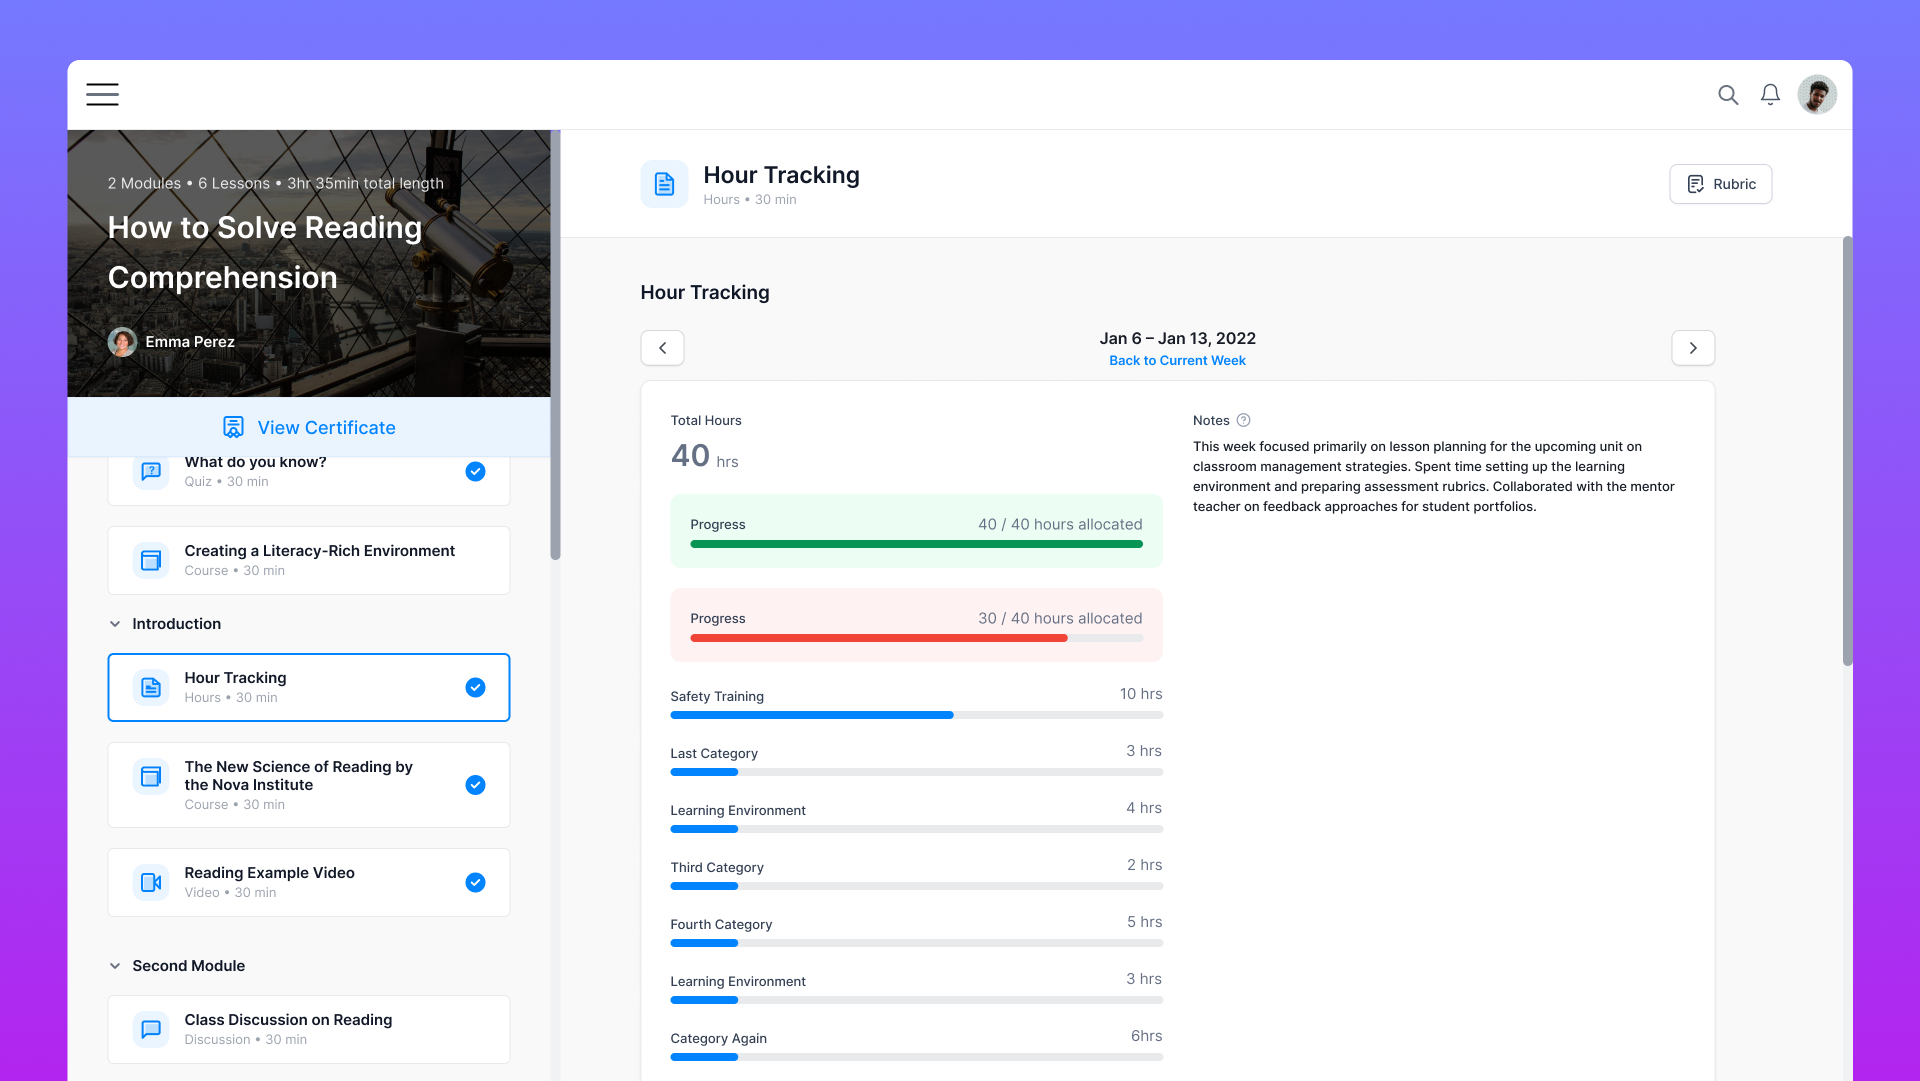This screenshot has height=1081, width=1920.
Task: Collapse the Second Module section
Action: coord(115,966)
